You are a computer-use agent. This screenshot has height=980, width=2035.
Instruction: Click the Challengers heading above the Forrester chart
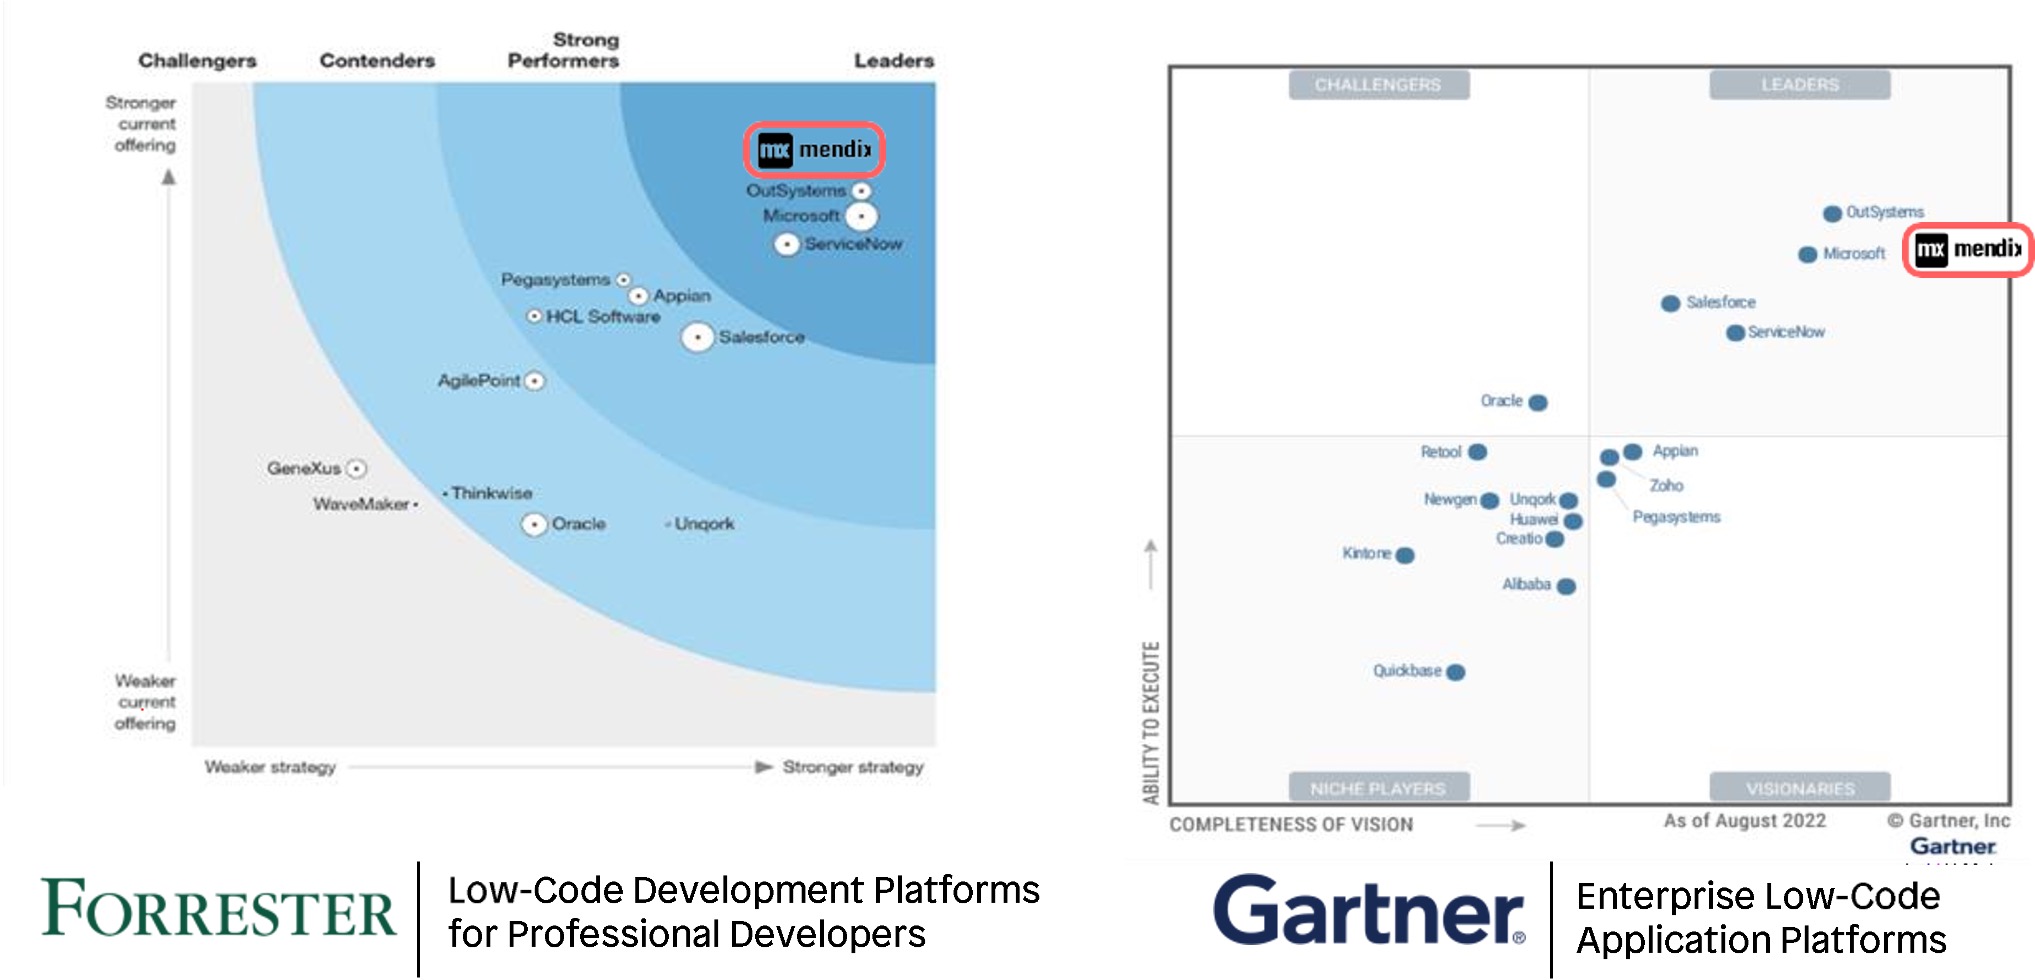click(x=197, y=61)
